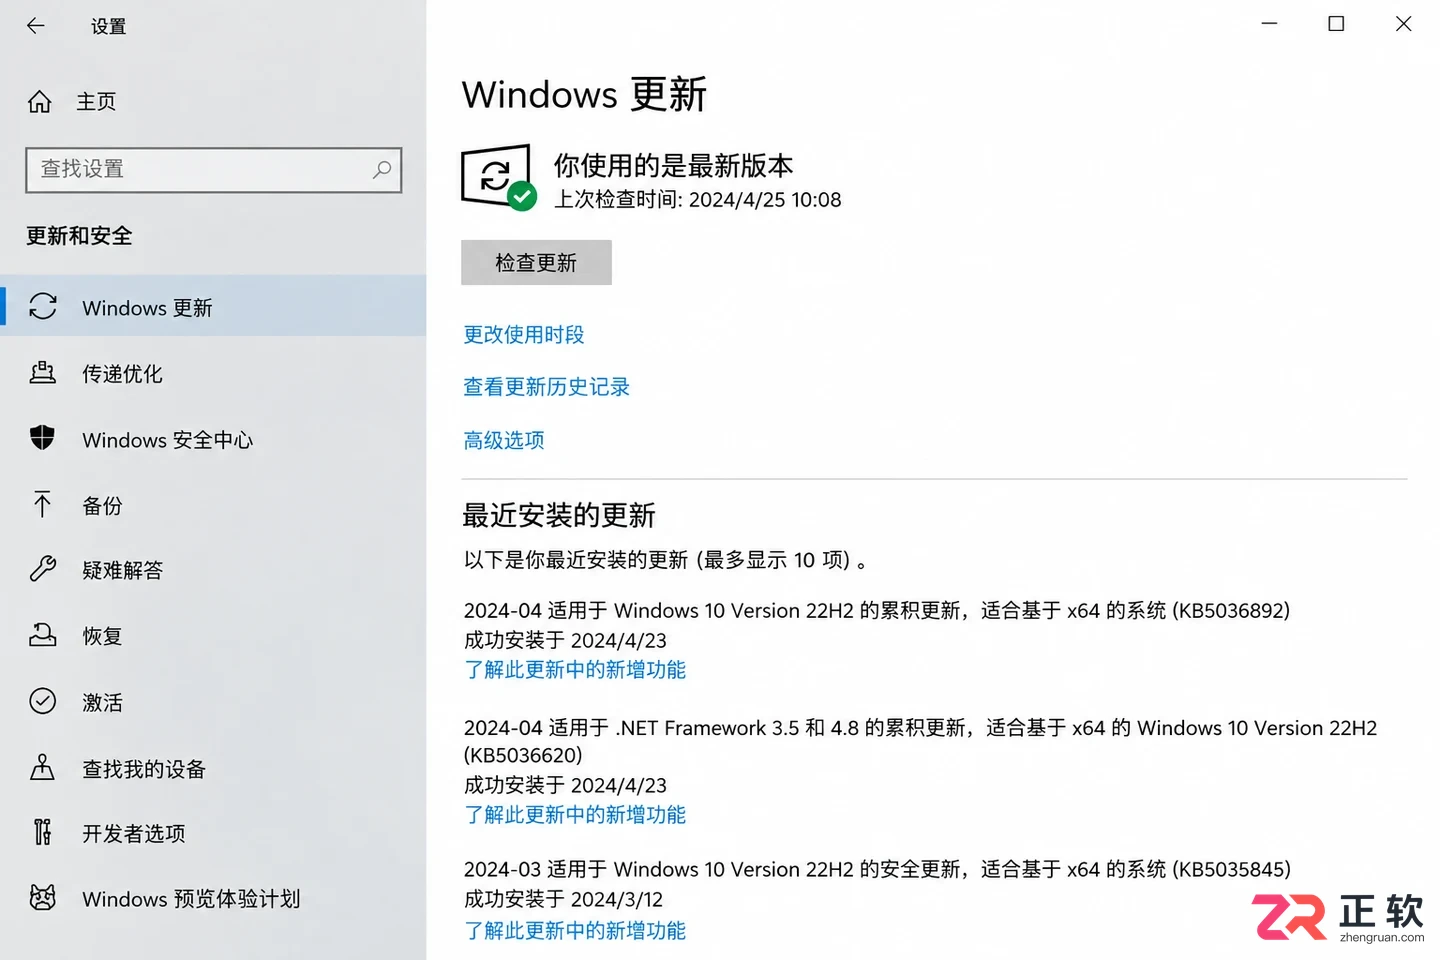
Task: Click the cat icon for Windows 预览体验计划
Action: tap(43, 898)
